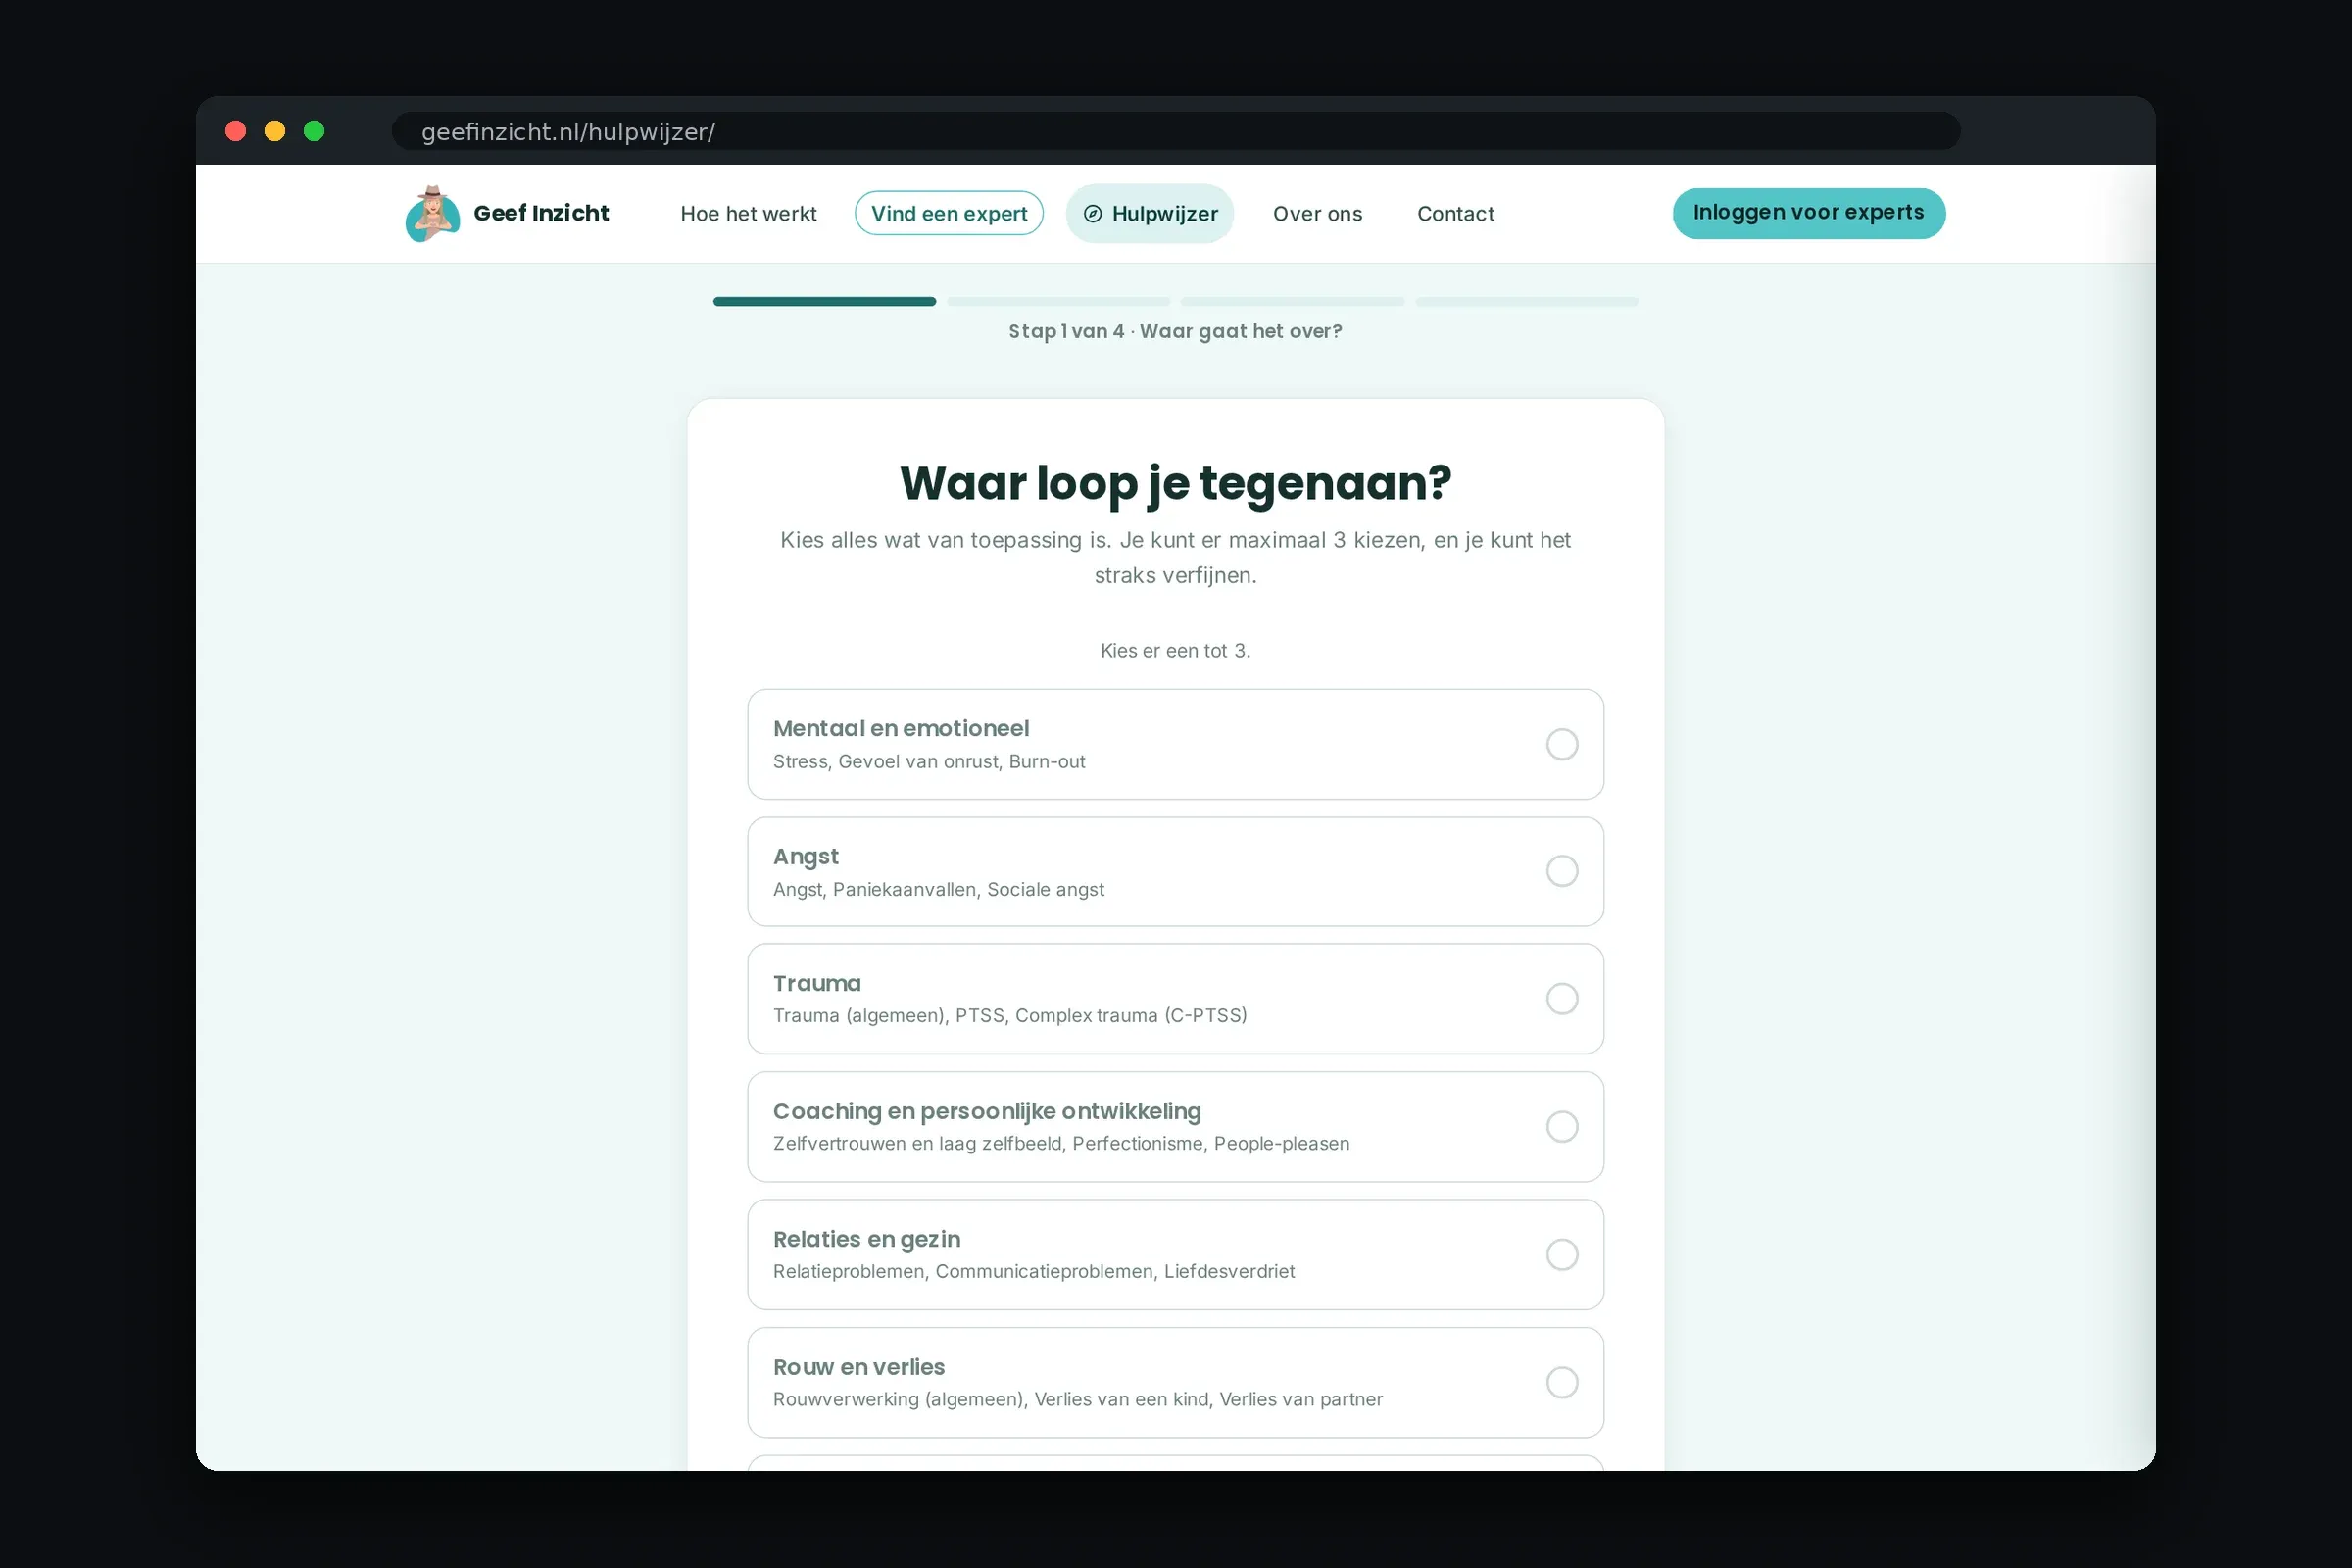Click the green maximize window dot
Viewport: 2352px width, 1568px height.
click(314, 131)
